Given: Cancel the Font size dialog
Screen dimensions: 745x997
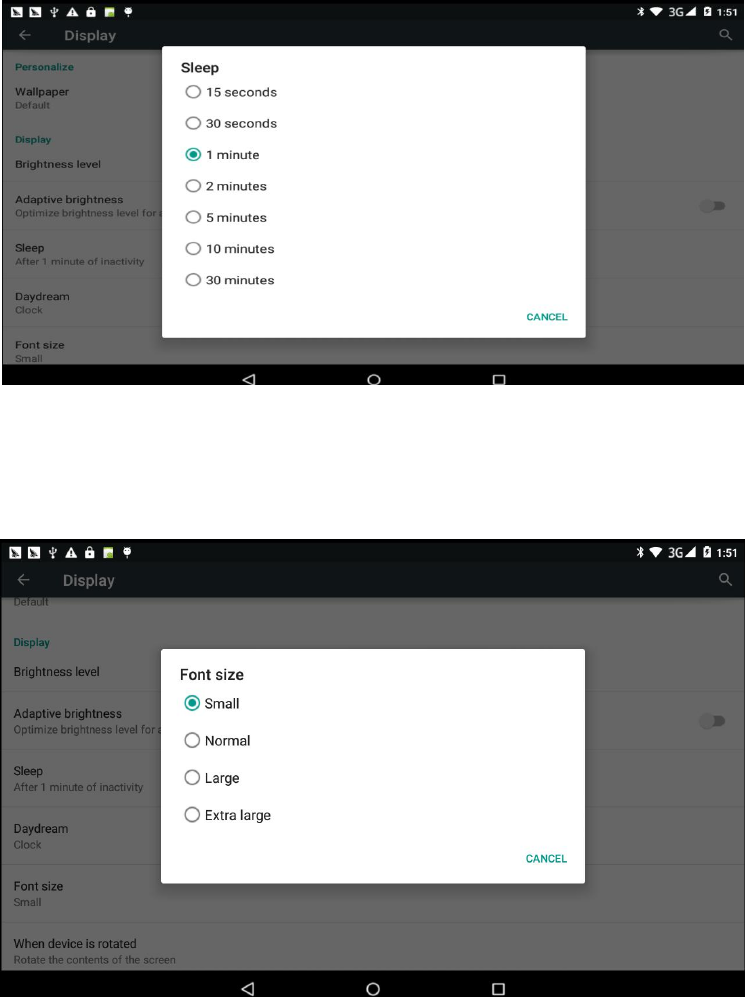Looking at the screenshot, I should click(546, 858).
